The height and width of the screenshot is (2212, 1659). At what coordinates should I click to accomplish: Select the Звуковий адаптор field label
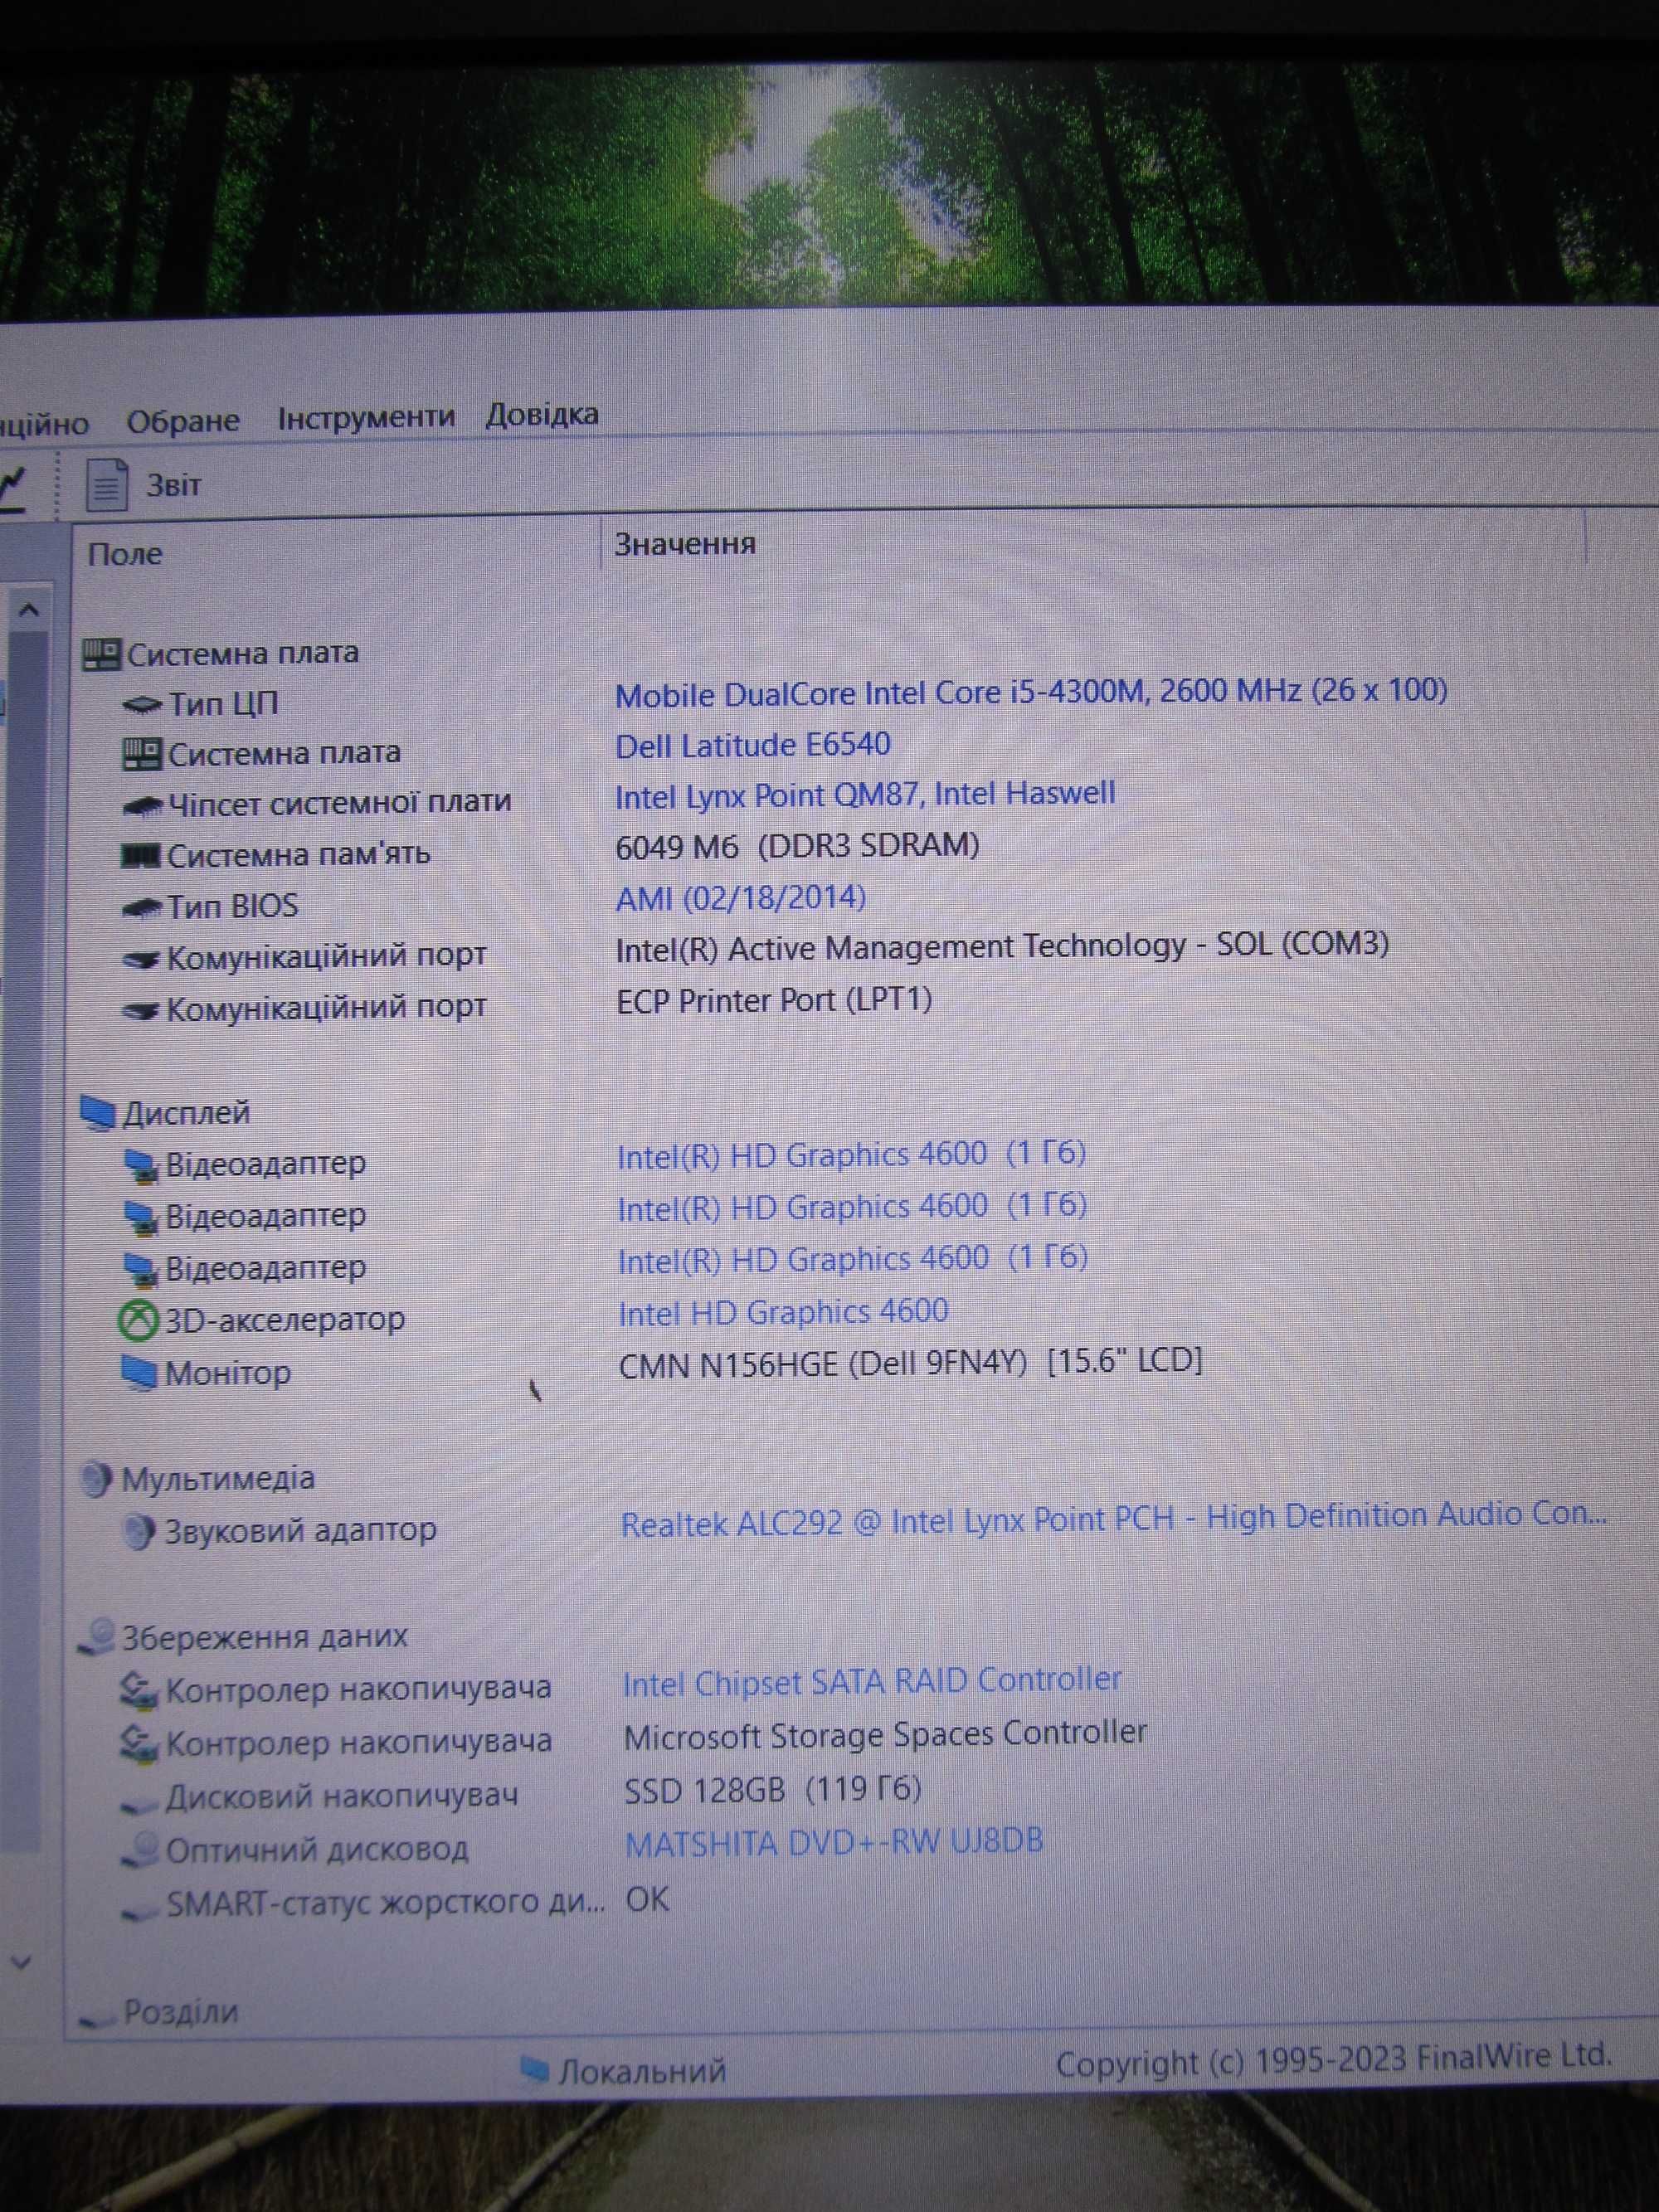point(300,1531)
